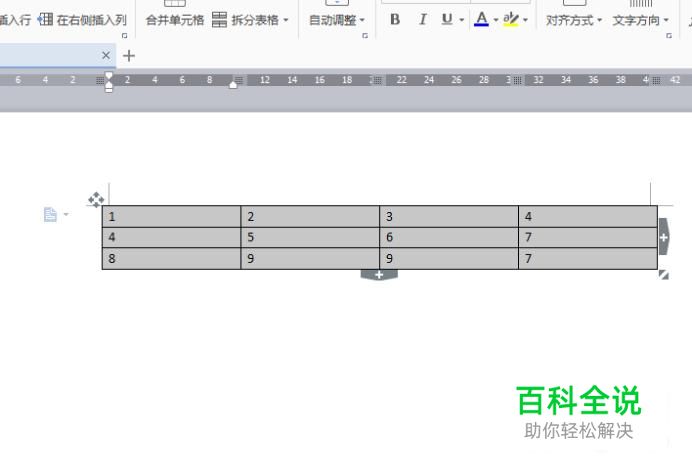Open underline style dropdown arrow
The height and width of the screenshot is (475, 692).
[462, 20]
